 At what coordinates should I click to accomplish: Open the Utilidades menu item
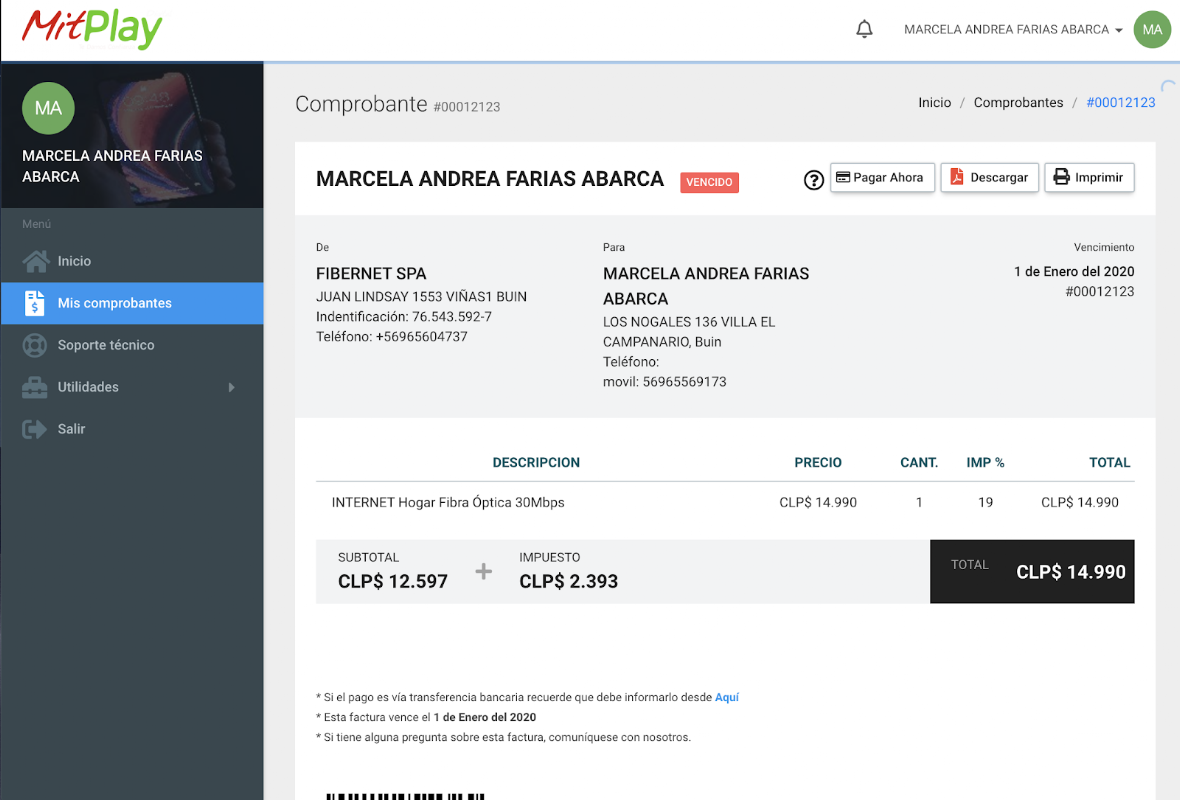pos(132,387)
